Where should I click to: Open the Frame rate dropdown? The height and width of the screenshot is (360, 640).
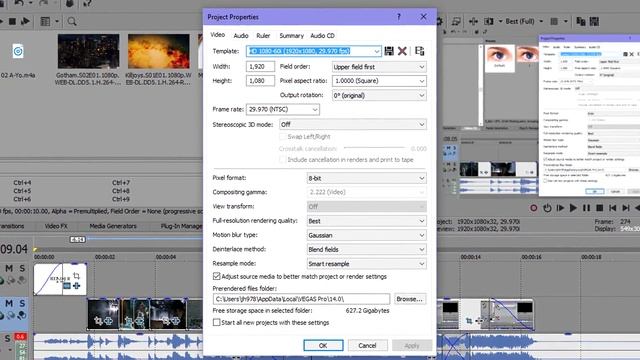pyautogui.click(x=282, y=109)
